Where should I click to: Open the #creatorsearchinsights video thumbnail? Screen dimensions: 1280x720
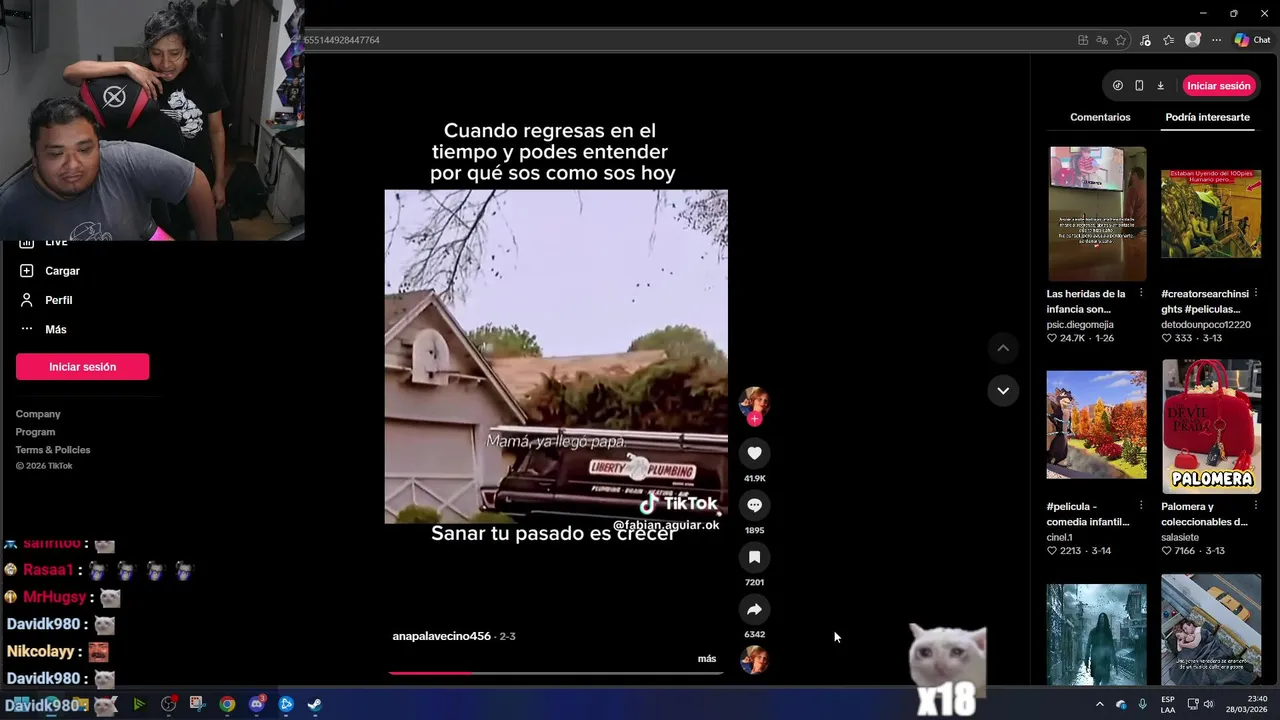(1211, 213)
